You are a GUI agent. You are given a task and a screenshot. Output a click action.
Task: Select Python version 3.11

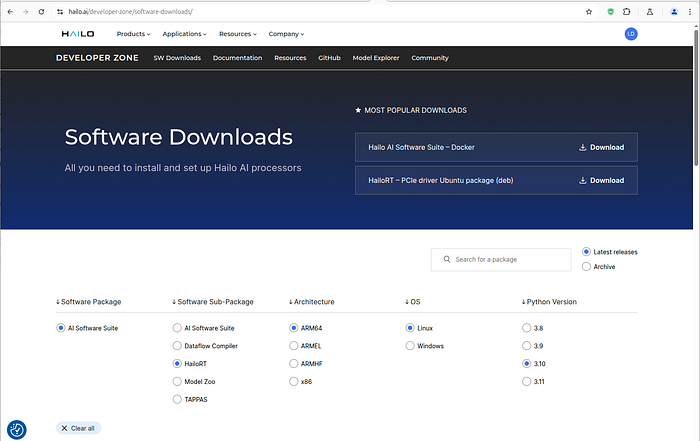(x=526, y=381)
